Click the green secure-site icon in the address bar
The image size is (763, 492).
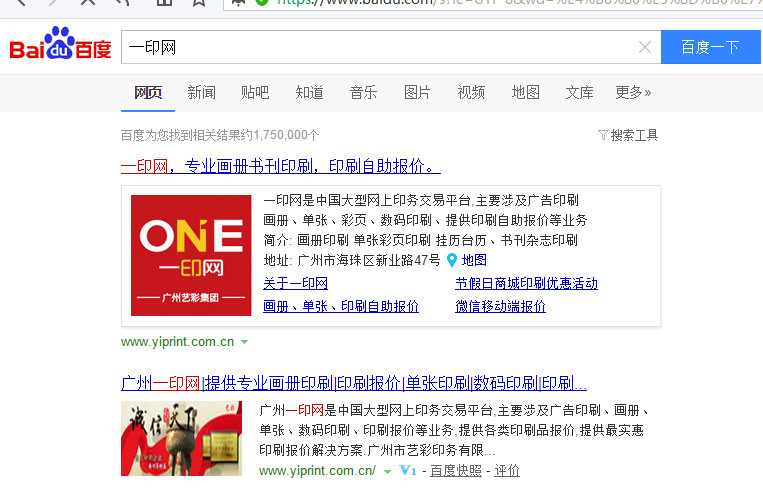[262, 2]
